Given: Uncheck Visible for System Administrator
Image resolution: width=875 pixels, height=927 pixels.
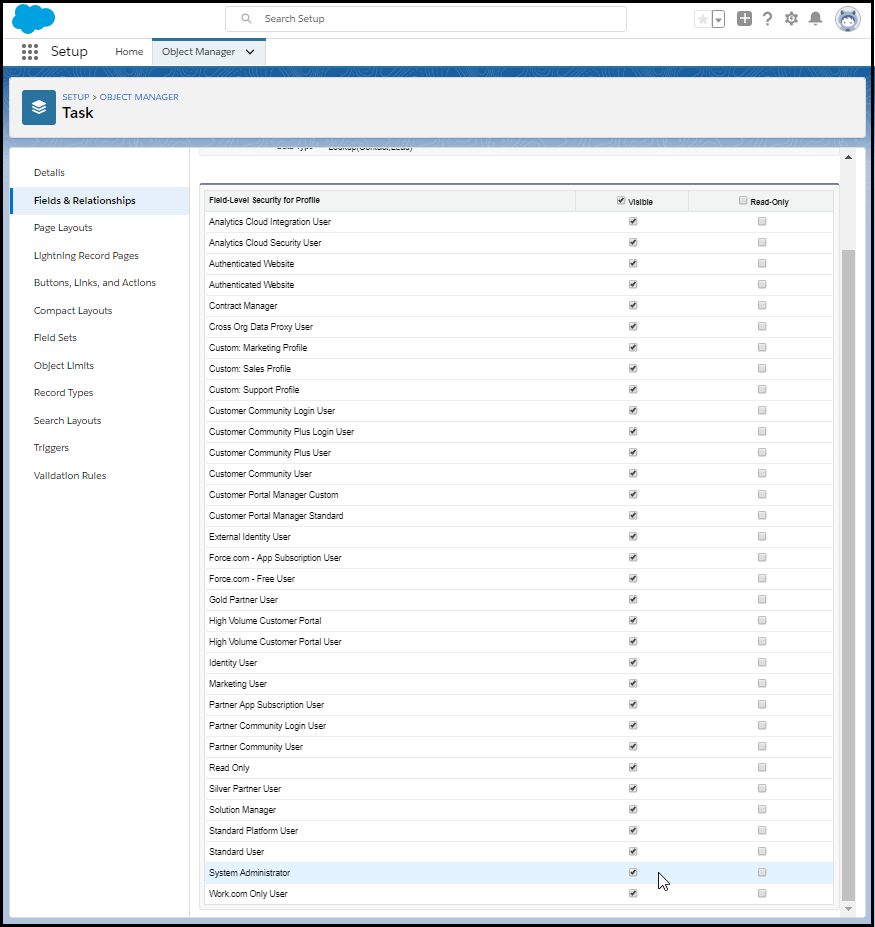Looking at the screenshot, I should point(633,873).
